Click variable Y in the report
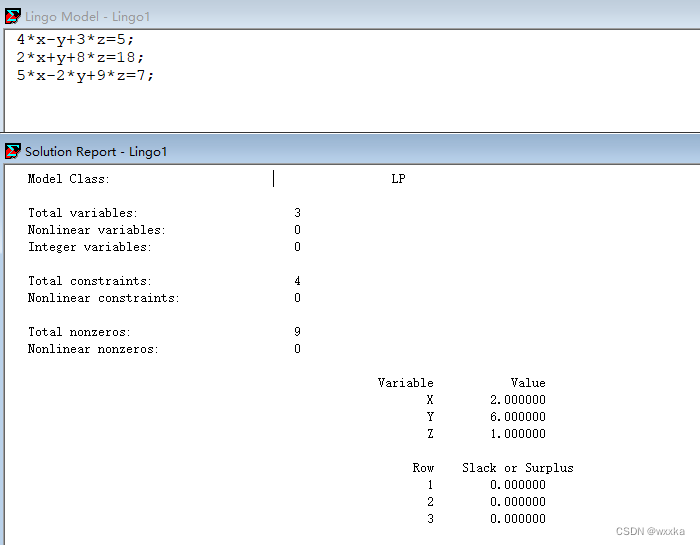This screenshot has height=545, width=700. pyautogui.click(x=430, y=417)
